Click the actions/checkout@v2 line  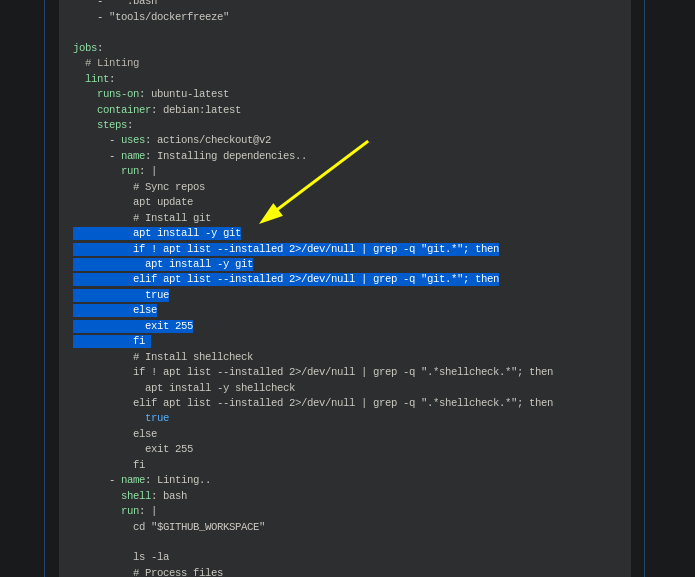pyautogui.click(x=190, y=140)
